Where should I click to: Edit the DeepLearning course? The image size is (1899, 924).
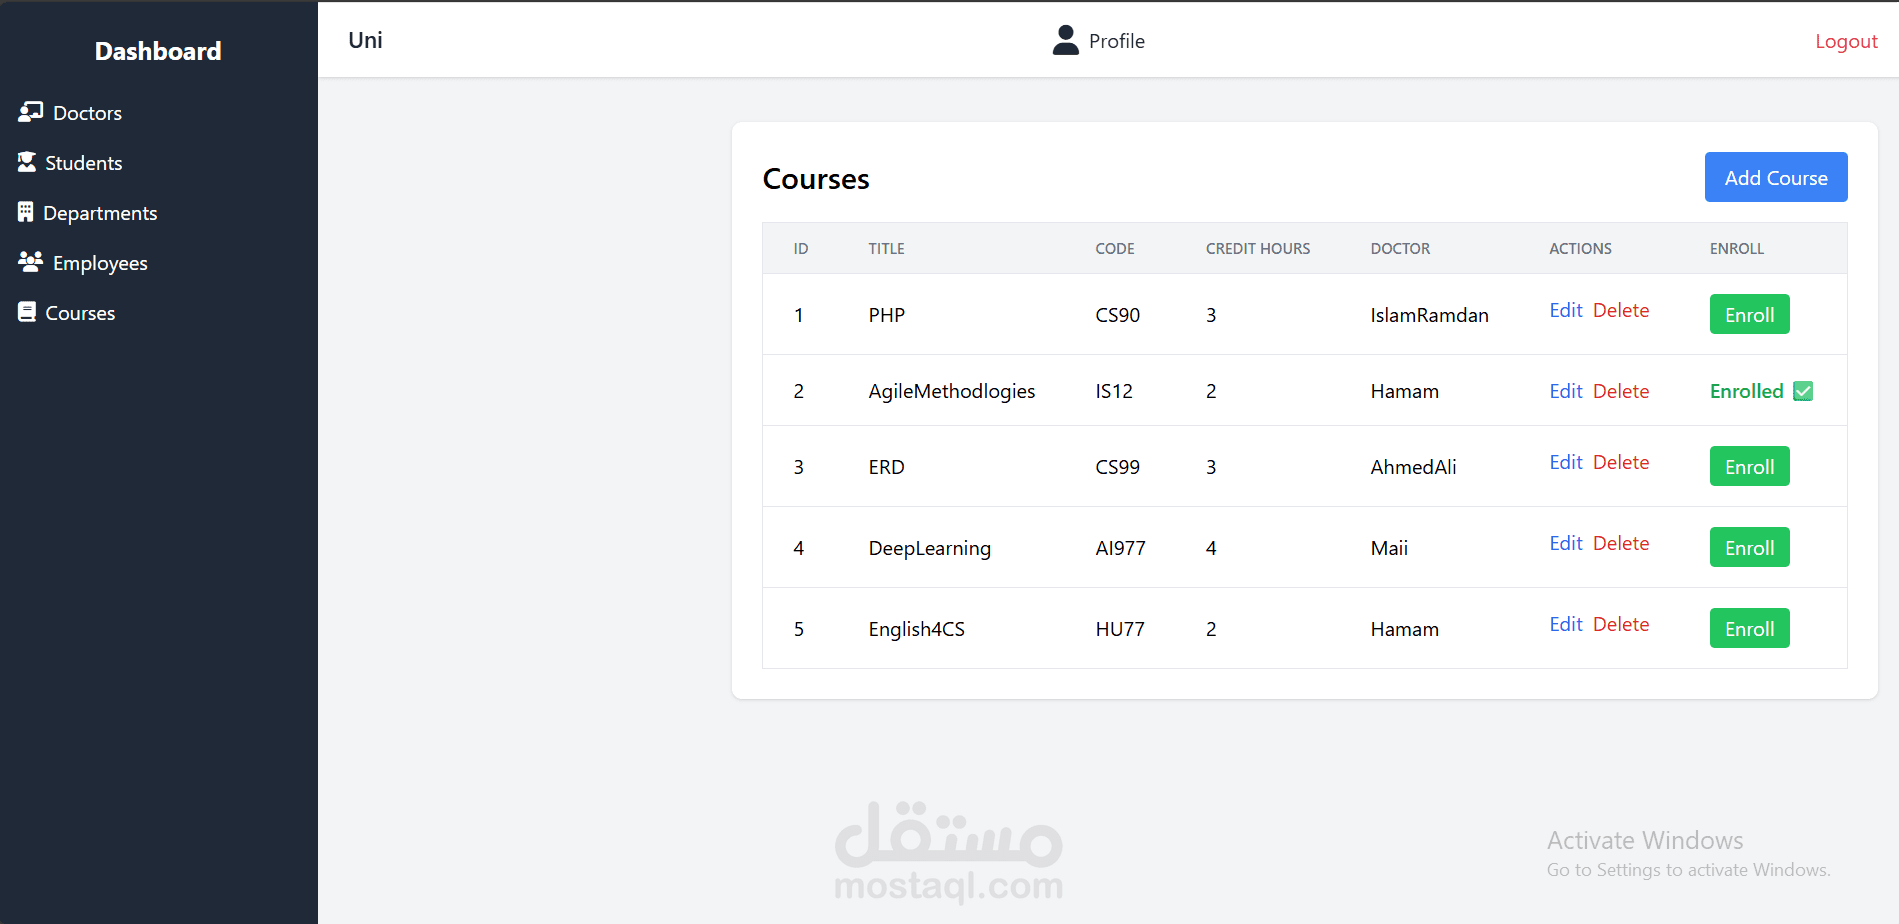pos(1566,543)
